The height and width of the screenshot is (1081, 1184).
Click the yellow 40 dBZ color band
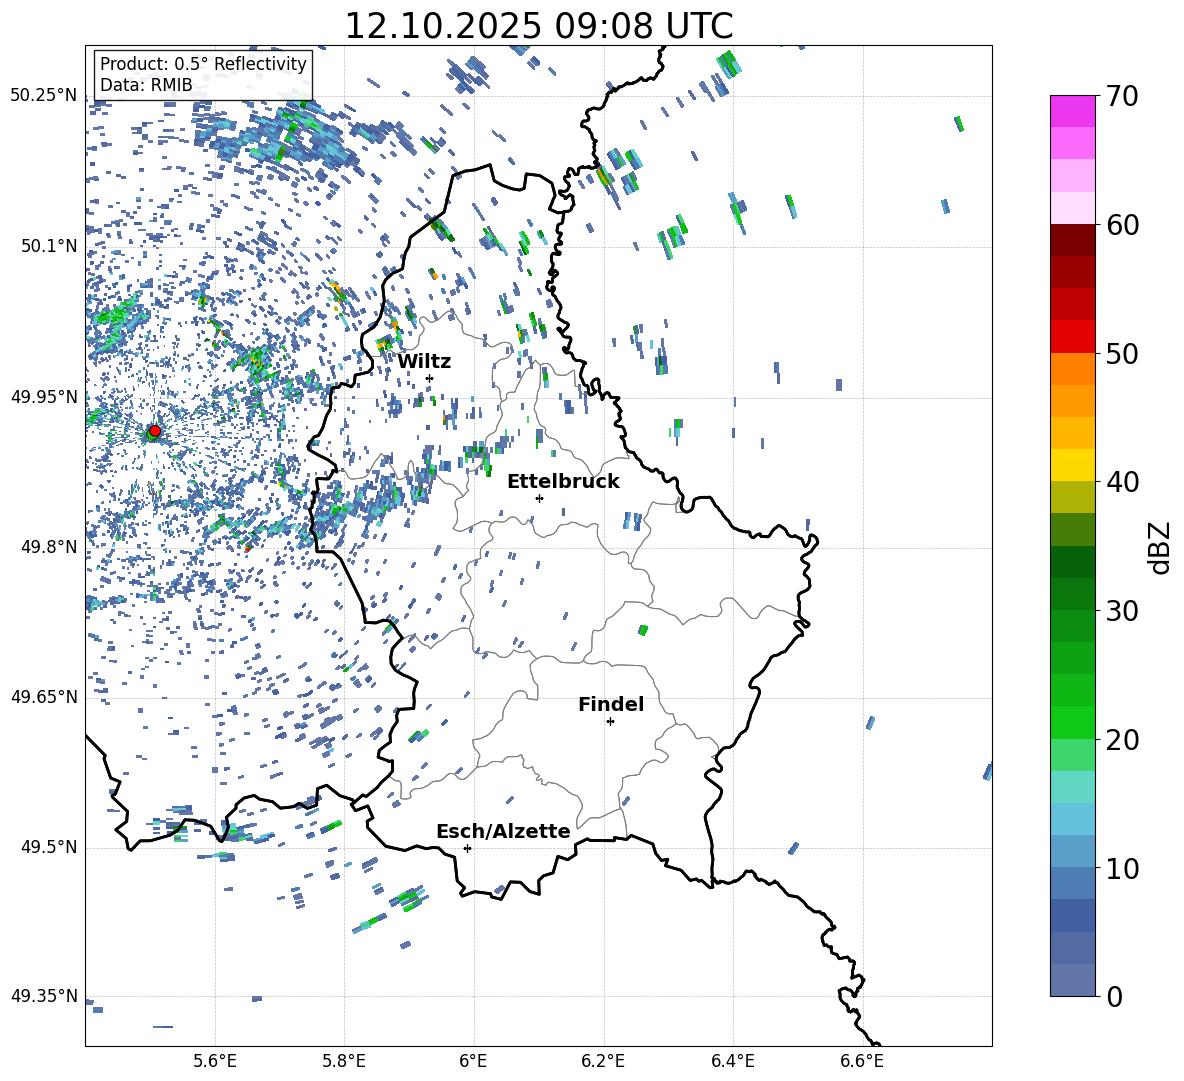1072,465
